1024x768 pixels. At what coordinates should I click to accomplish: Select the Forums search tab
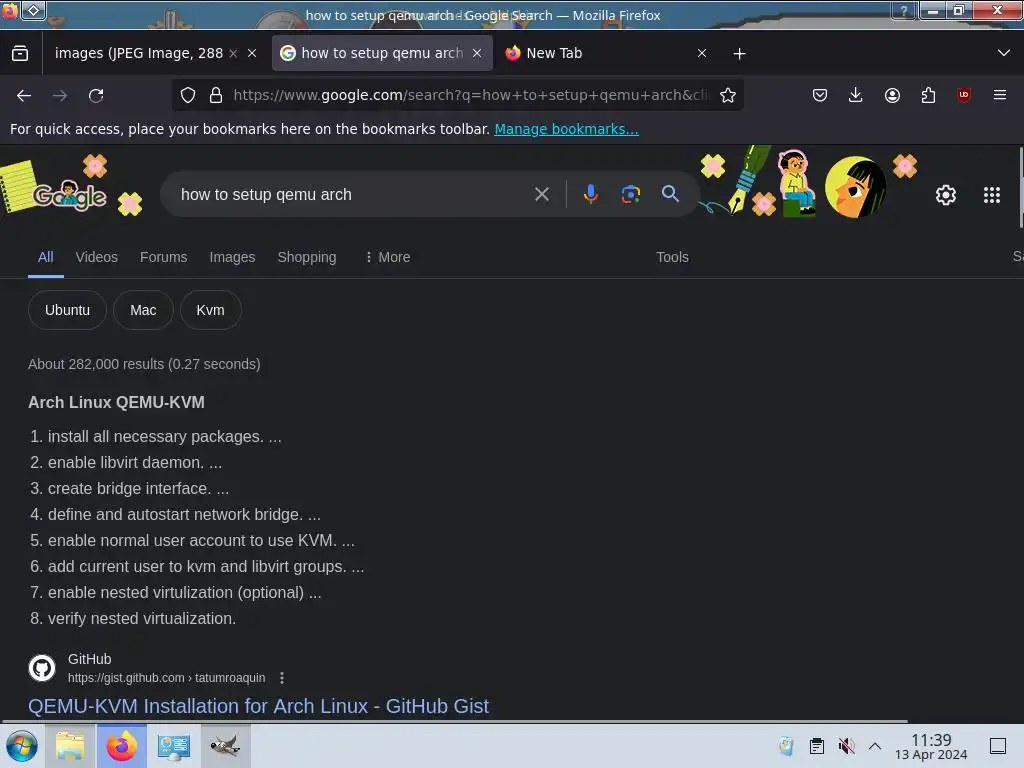163,257
